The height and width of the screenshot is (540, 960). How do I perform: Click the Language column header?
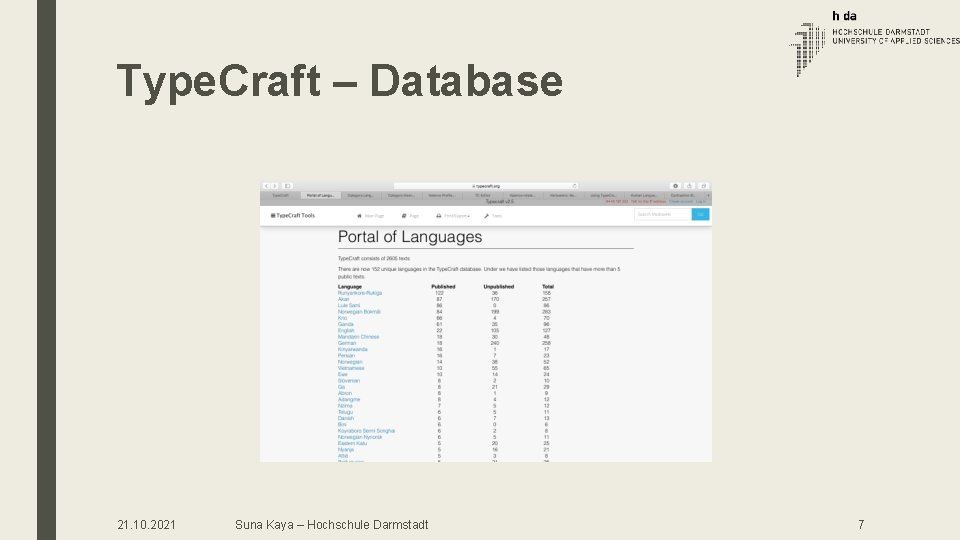(x=350, y=287)
